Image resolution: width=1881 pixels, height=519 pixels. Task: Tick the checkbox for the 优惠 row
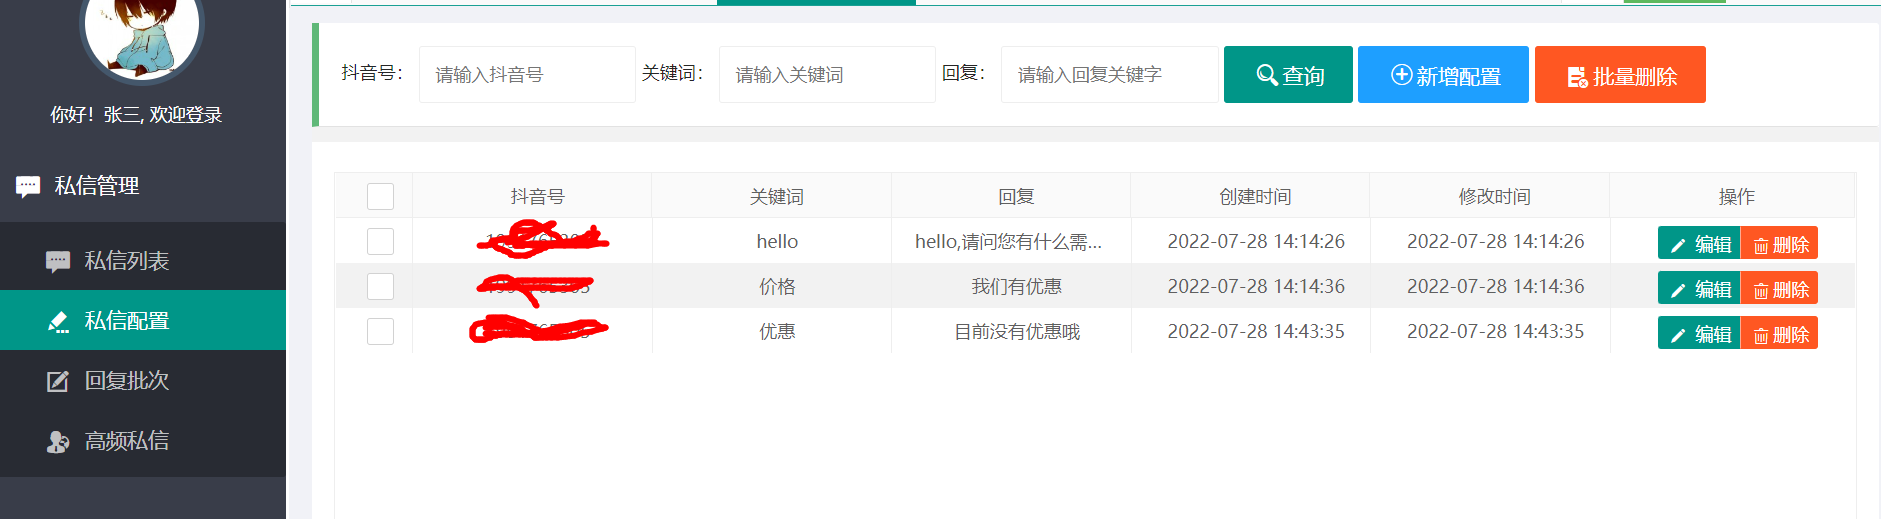380,332
